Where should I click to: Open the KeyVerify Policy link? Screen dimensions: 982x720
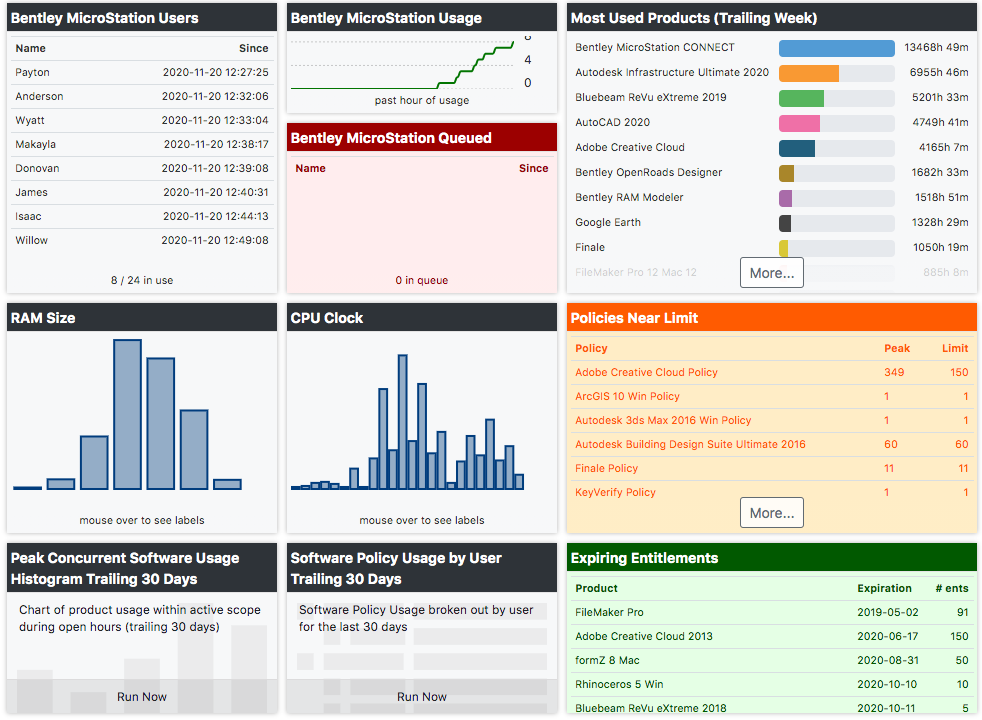(x=615, y=492)
